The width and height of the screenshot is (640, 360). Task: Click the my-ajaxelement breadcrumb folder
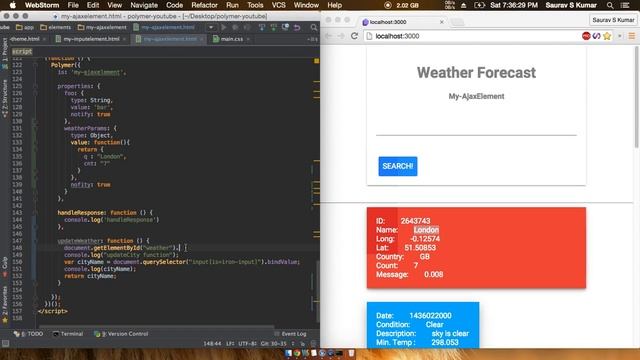tap(102, 27)
